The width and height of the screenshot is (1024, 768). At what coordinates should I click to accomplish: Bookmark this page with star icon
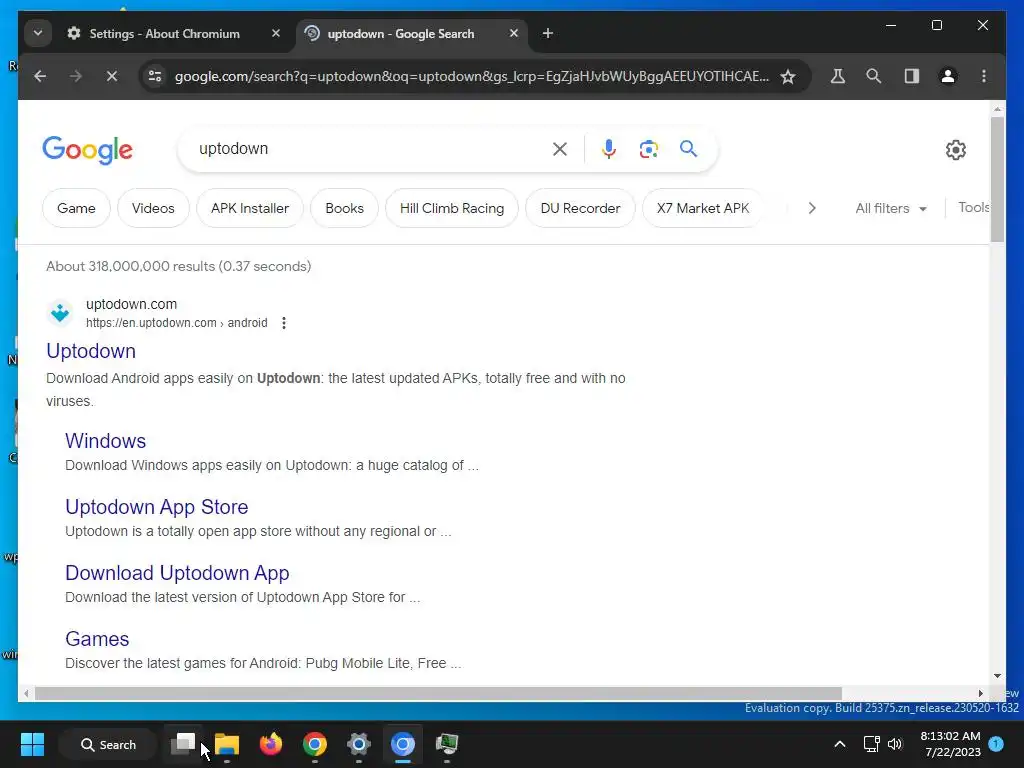coord(788,76)
